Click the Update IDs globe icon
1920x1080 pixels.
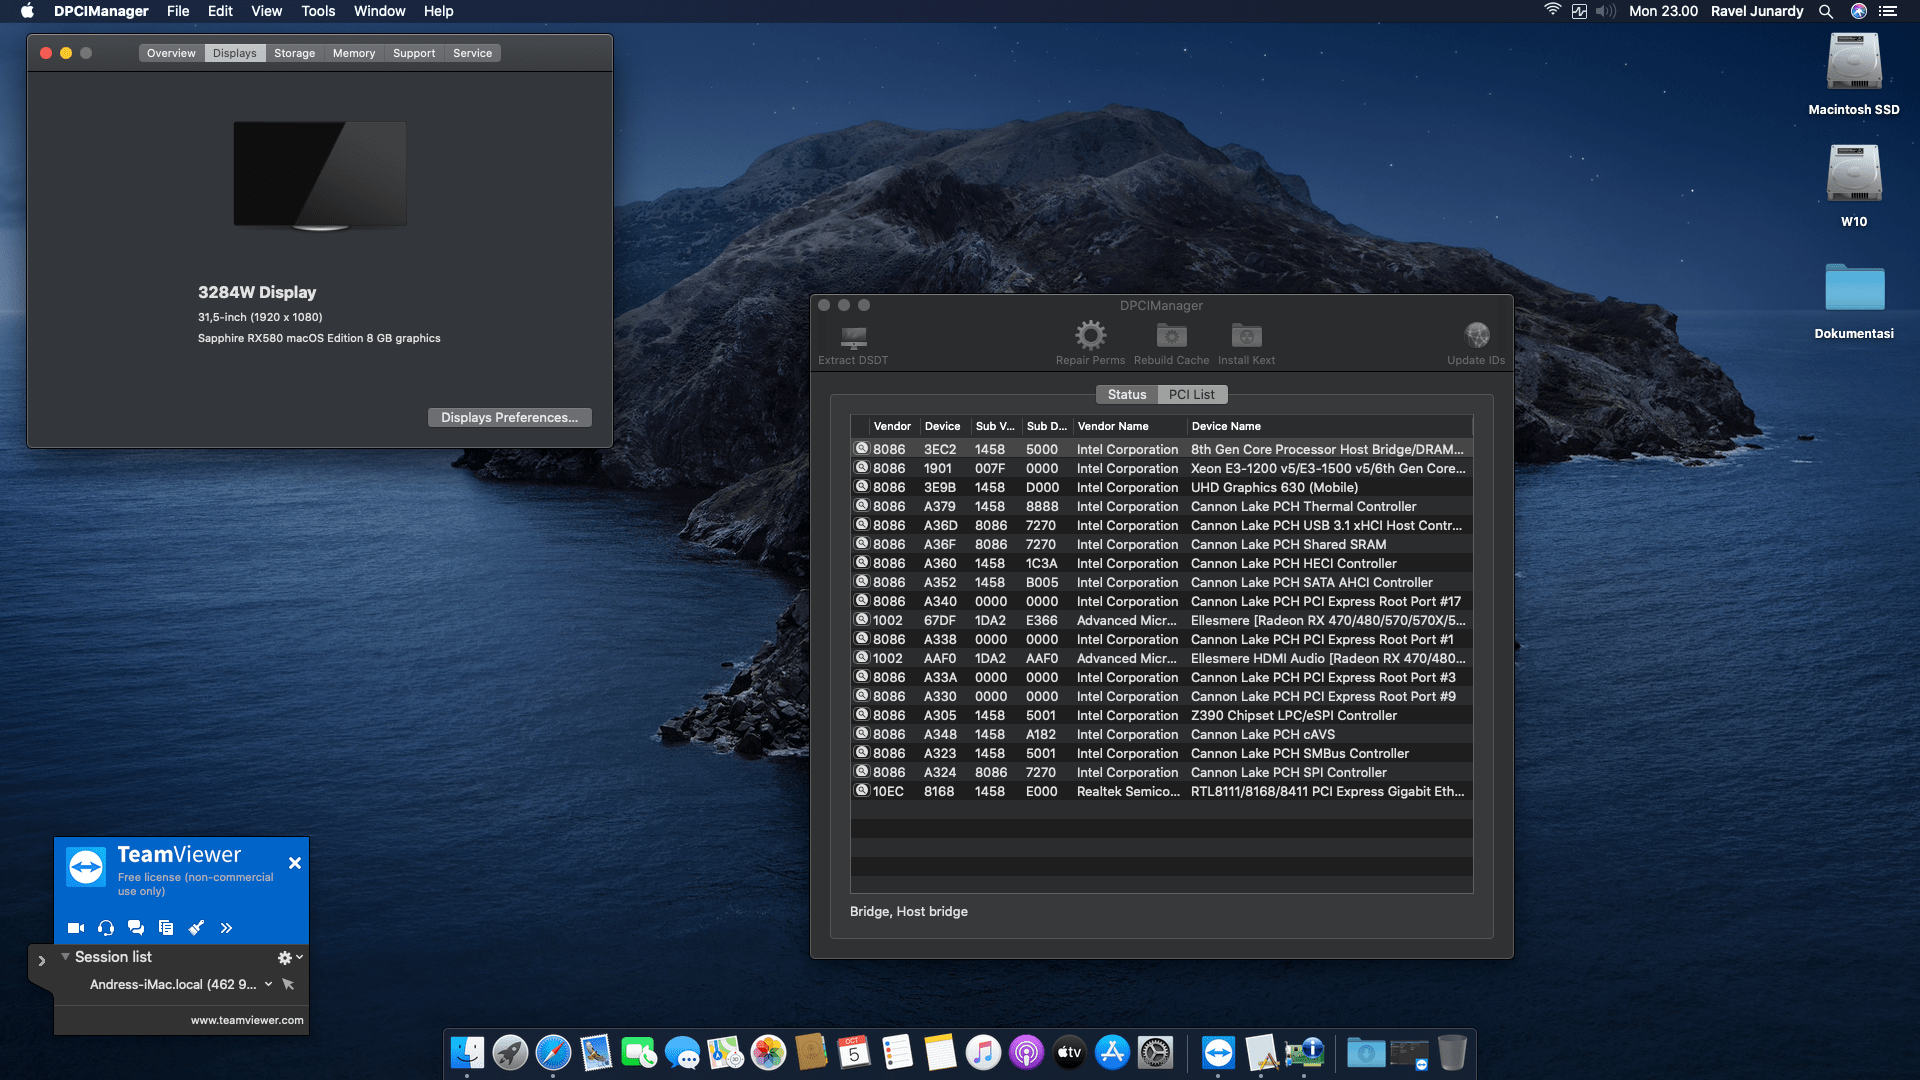(x=1476, y=335)
